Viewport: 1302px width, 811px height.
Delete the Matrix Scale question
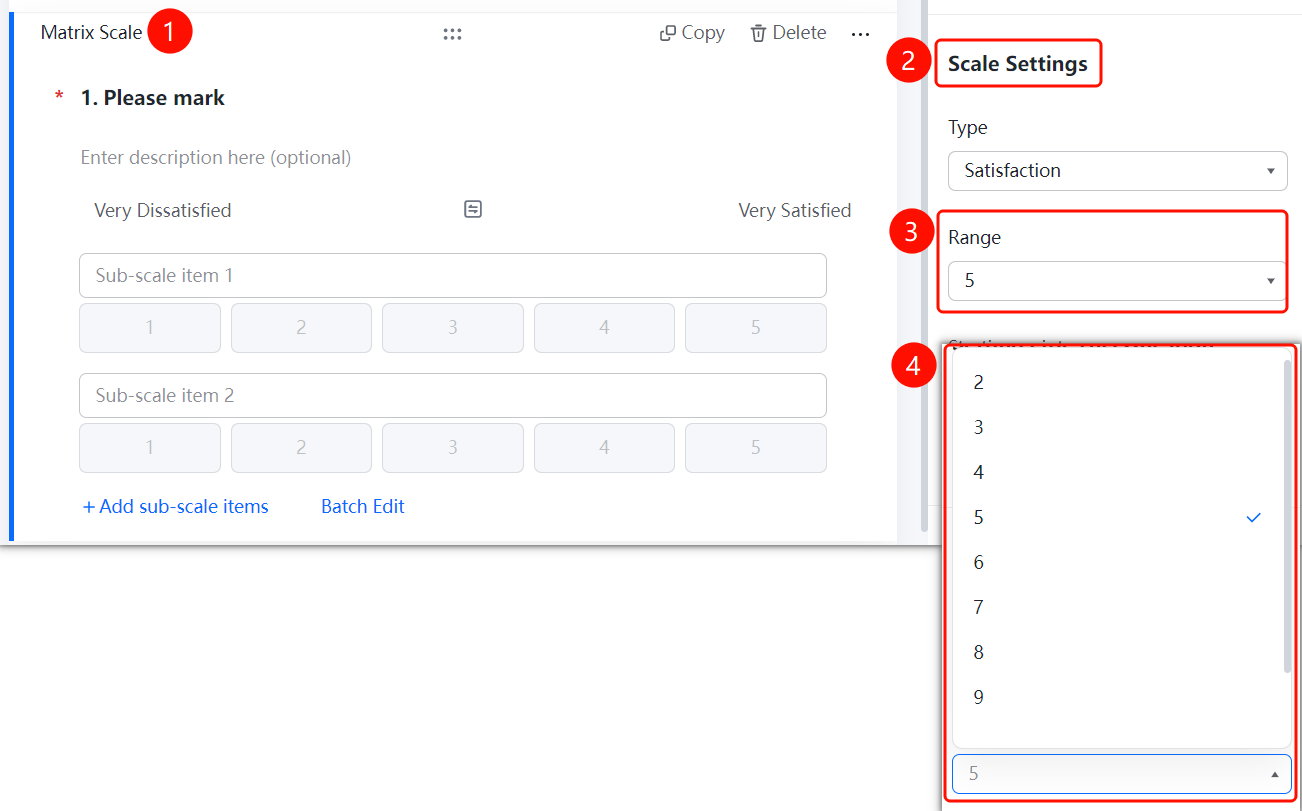click(788, 33)
